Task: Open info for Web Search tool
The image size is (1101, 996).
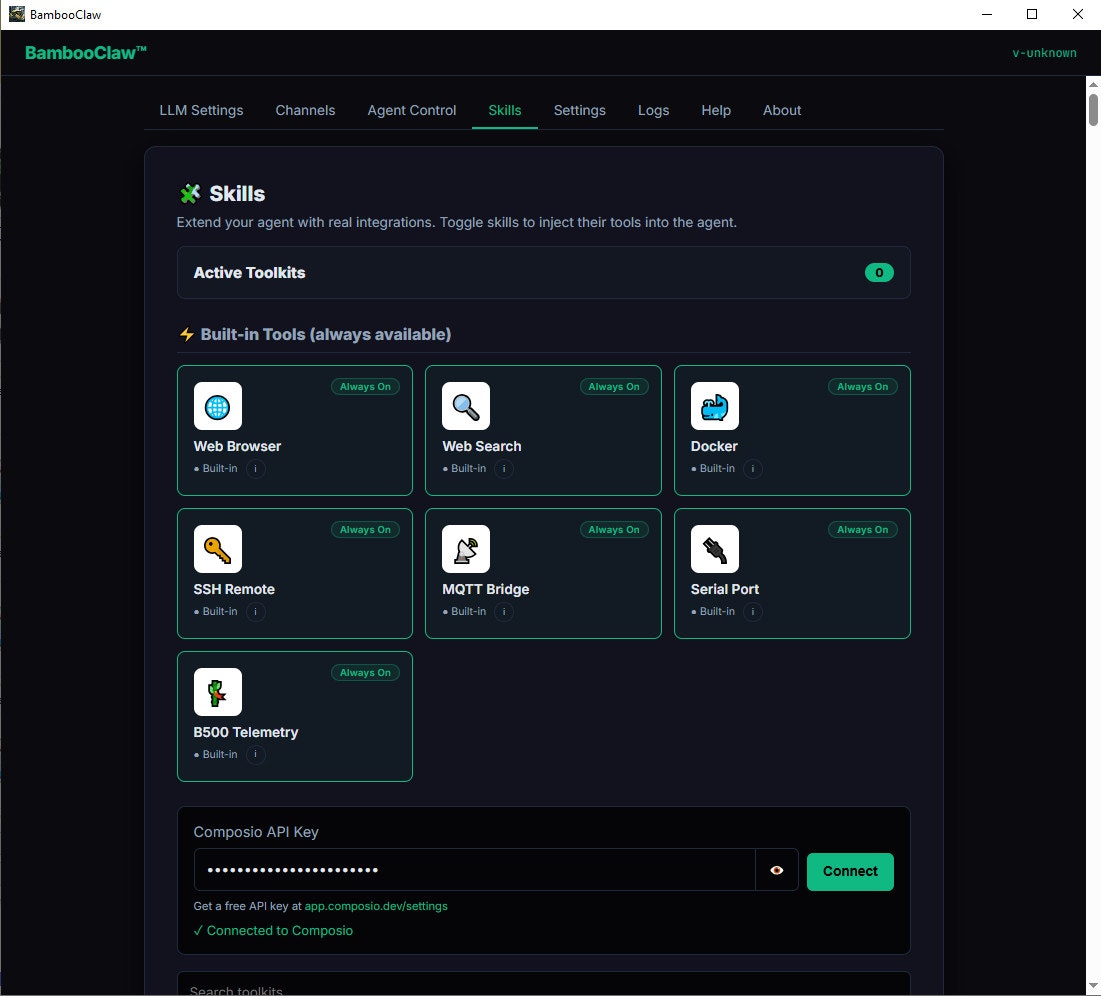Action: tap(504, 468)
